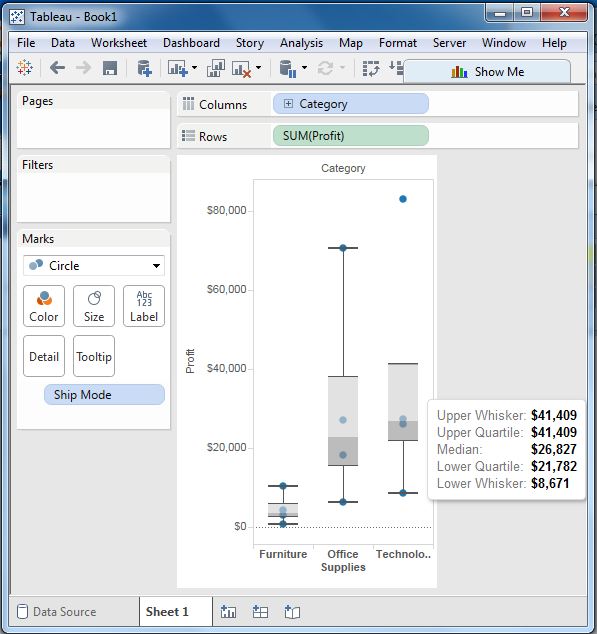
Task: Click the Show Me button
Action: [487, 72]
